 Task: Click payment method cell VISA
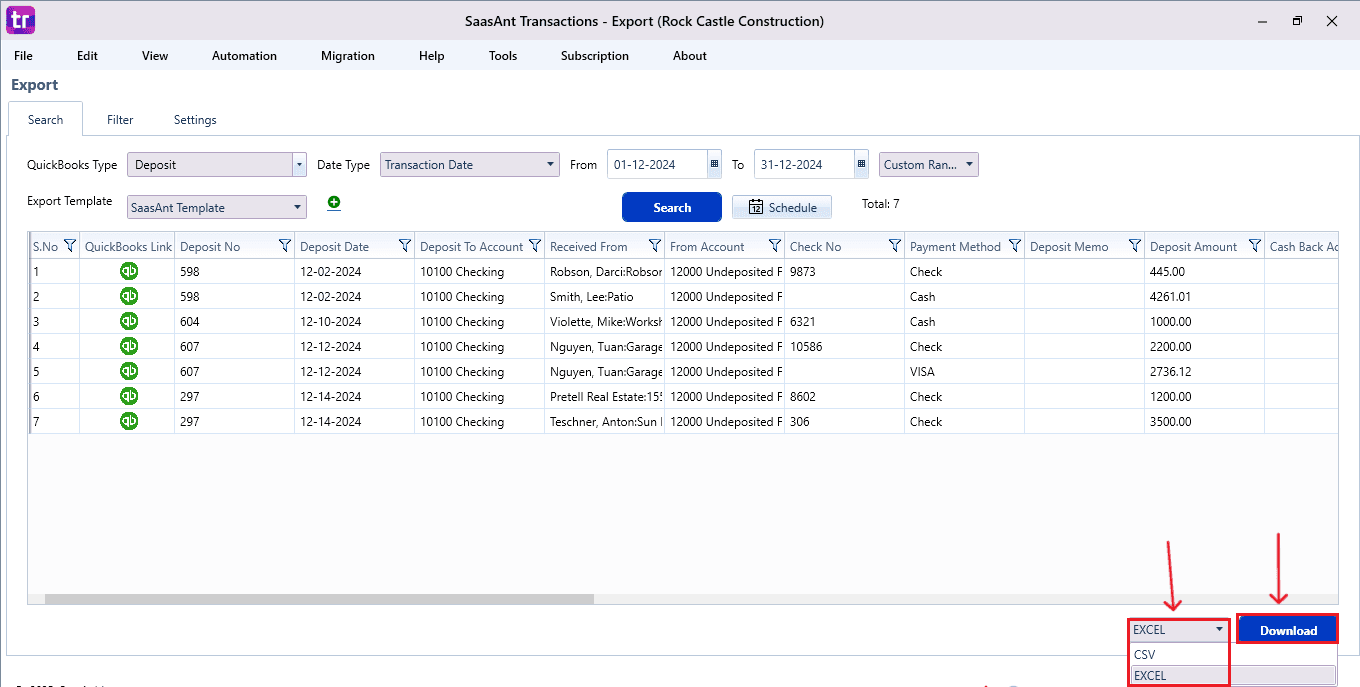964,371
